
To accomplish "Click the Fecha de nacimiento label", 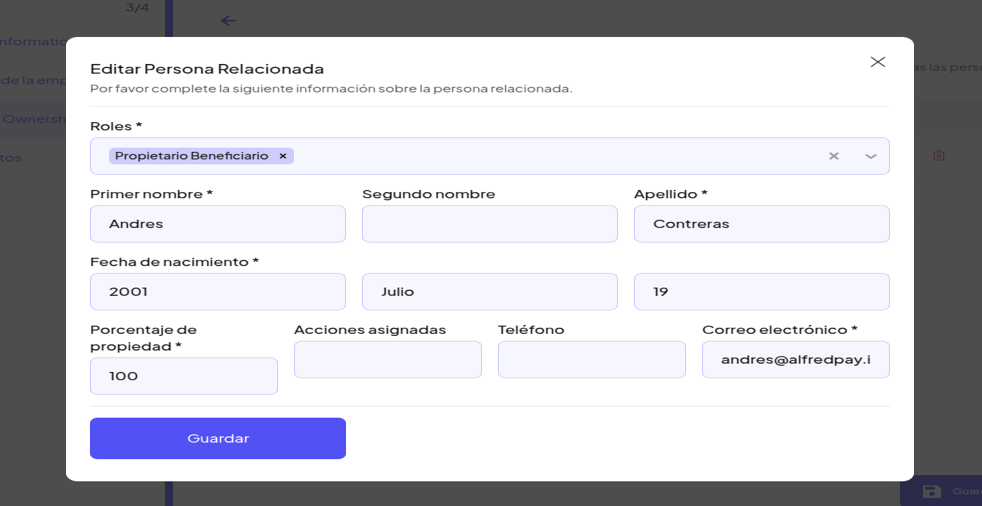I will pyautogui.click(x=175, y=262).
